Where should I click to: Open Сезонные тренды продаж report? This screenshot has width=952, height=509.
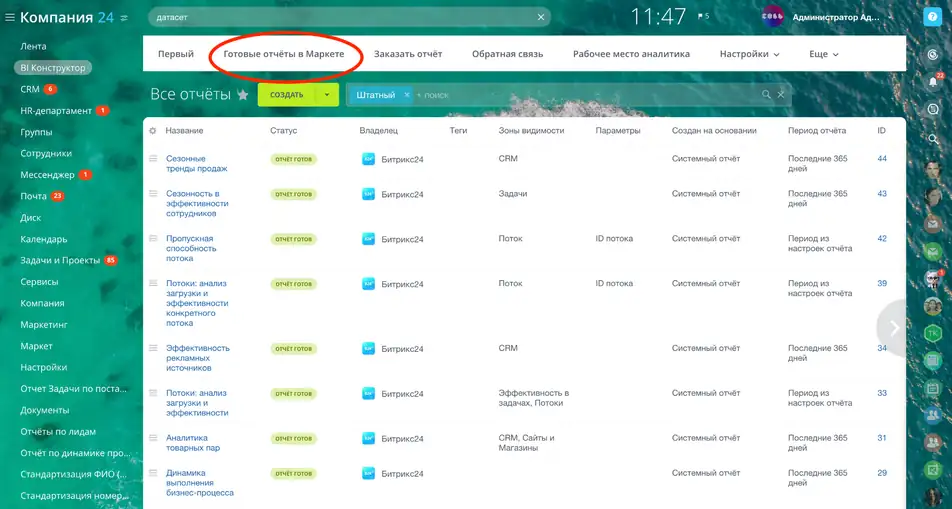[197, 163]
